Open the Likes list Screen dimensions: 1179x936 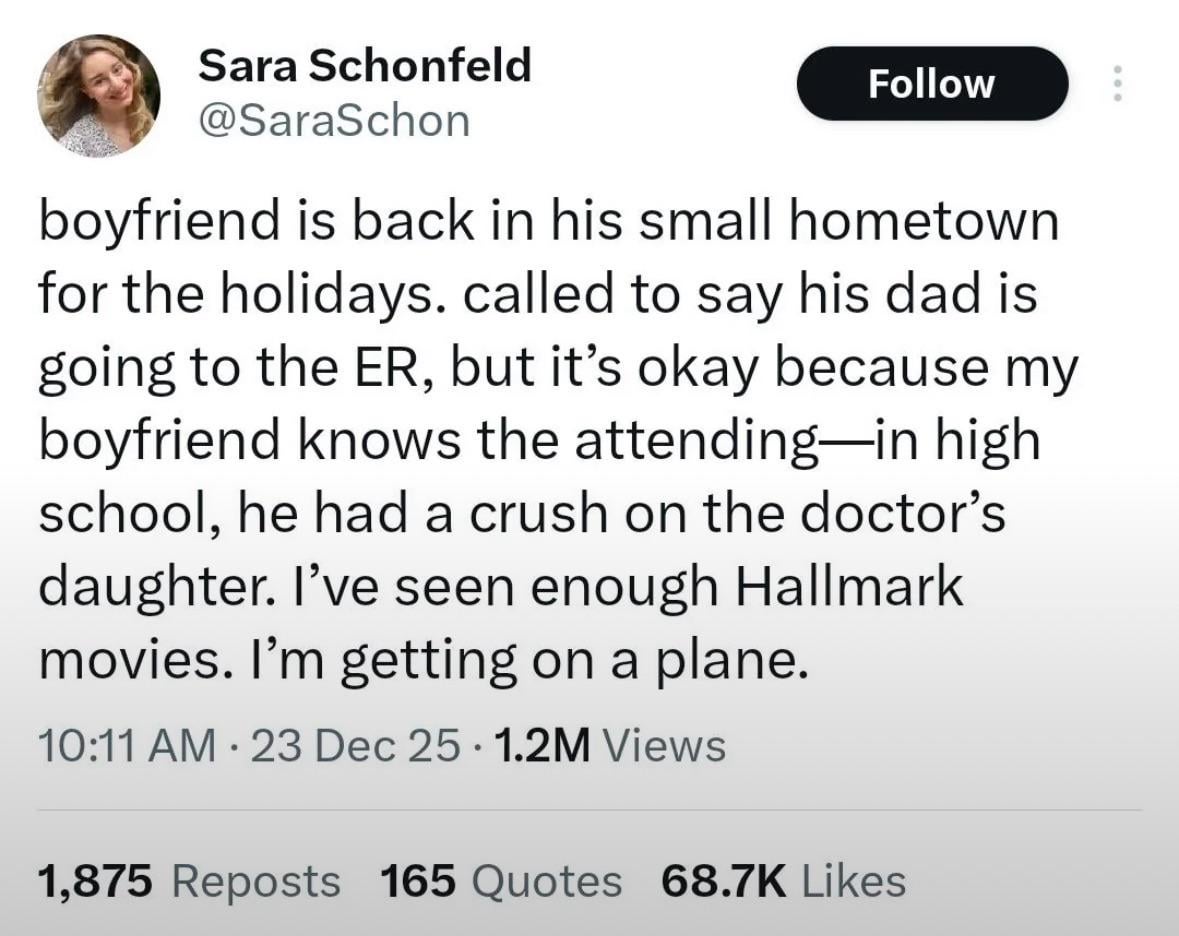(x=854, y=881)
